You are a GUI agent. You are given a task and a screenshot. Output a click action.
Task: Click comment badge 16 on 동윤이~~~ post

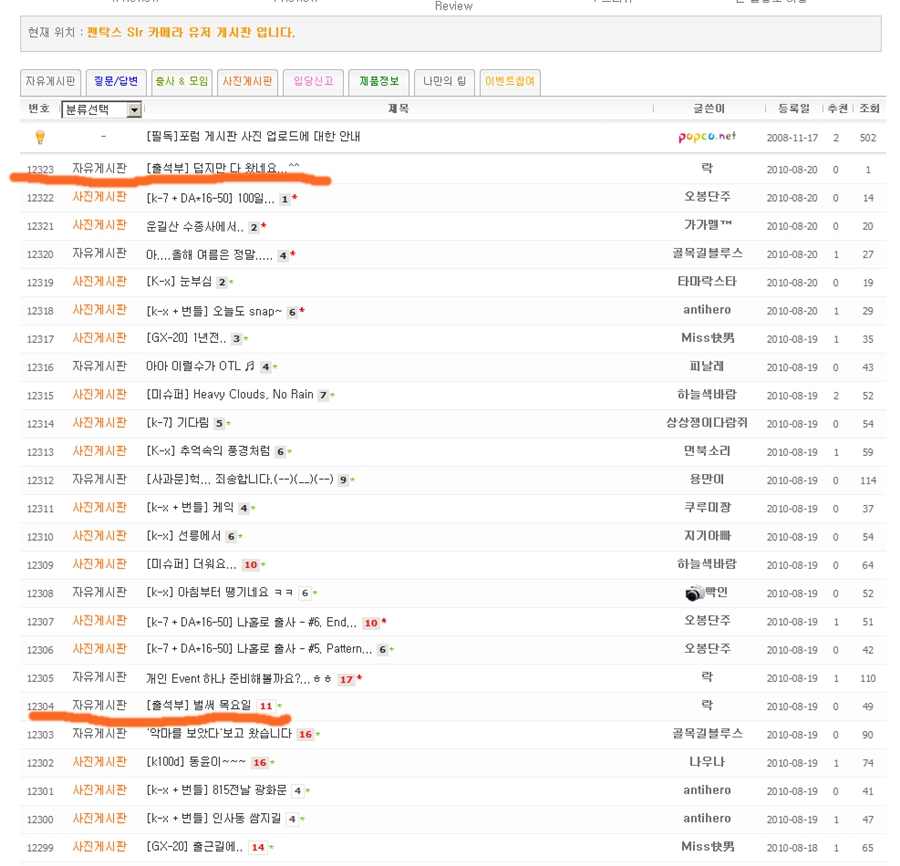259,763
